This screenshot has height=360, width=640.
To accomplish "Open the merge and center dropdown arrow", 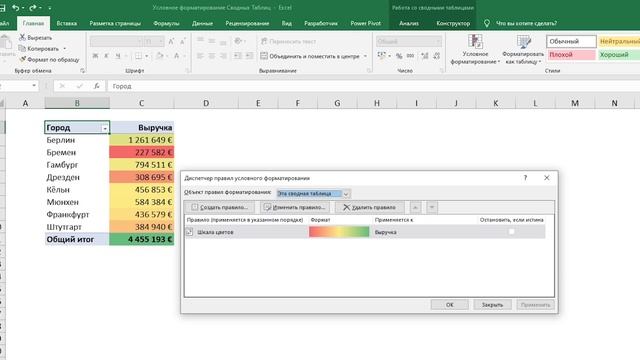I will coord(365,56).
